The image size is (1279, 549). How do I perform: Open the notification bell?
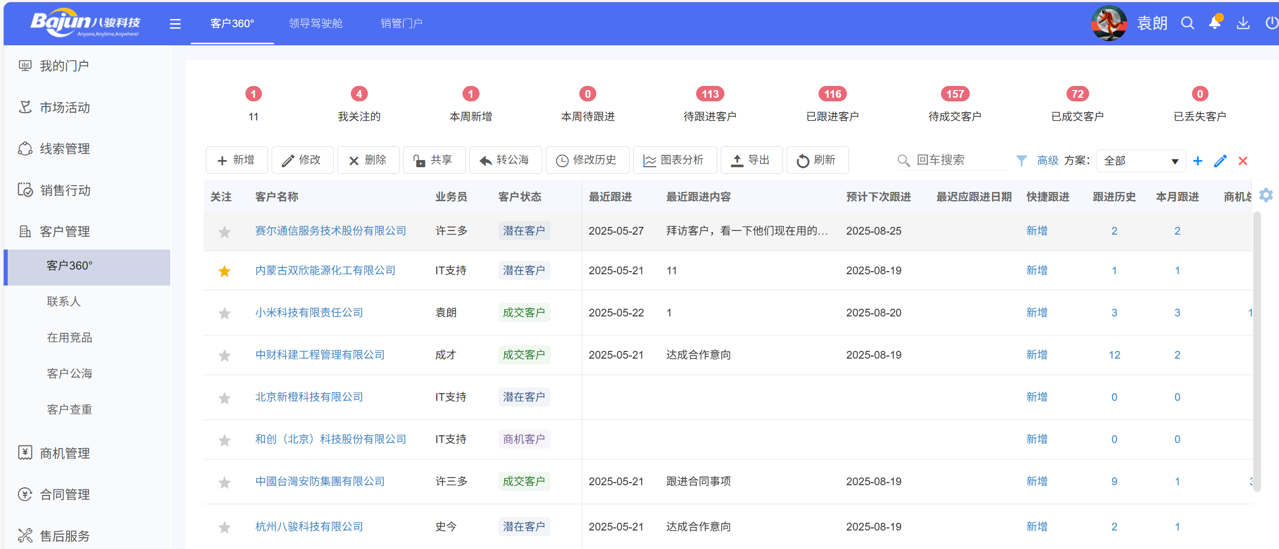click(1215, 22)
